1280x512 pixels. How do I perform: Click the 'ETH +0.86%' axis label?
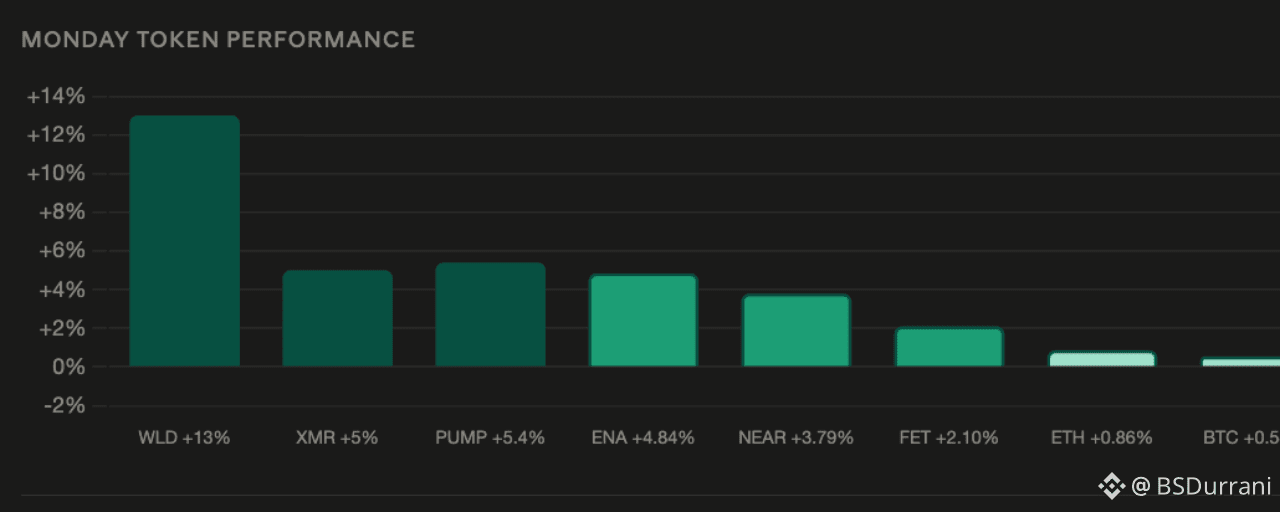tap(1102, 438)
